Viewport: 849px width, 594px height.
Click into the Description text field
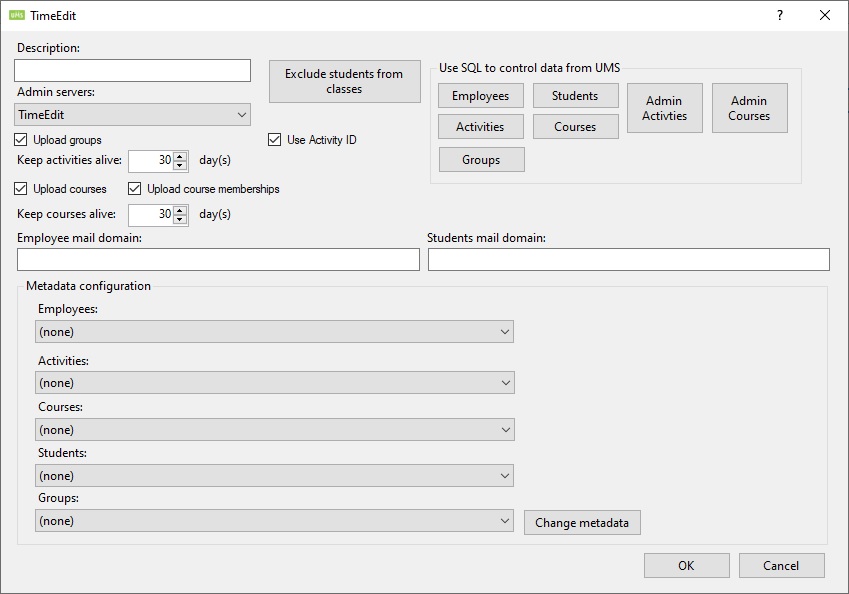[x=132, y=70]
